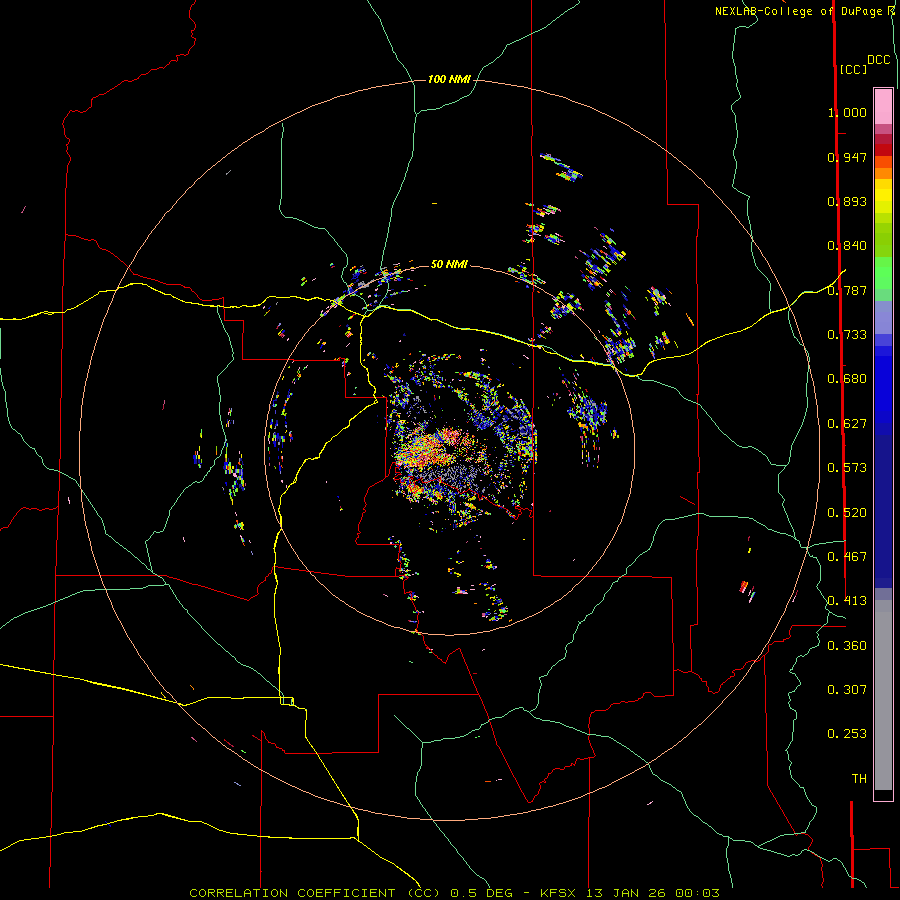Viewport: 900px width, 900px height.
Task: Click the 0.573 legend value
Action: tap(847, 468)
